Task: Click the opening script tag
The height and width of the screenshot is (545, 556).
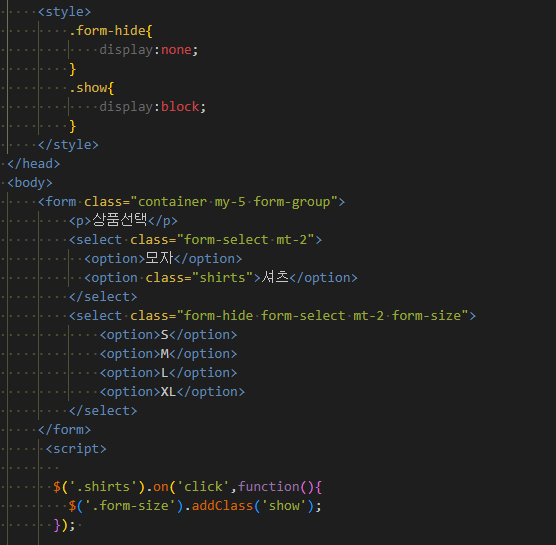Action: pos(76,449)
